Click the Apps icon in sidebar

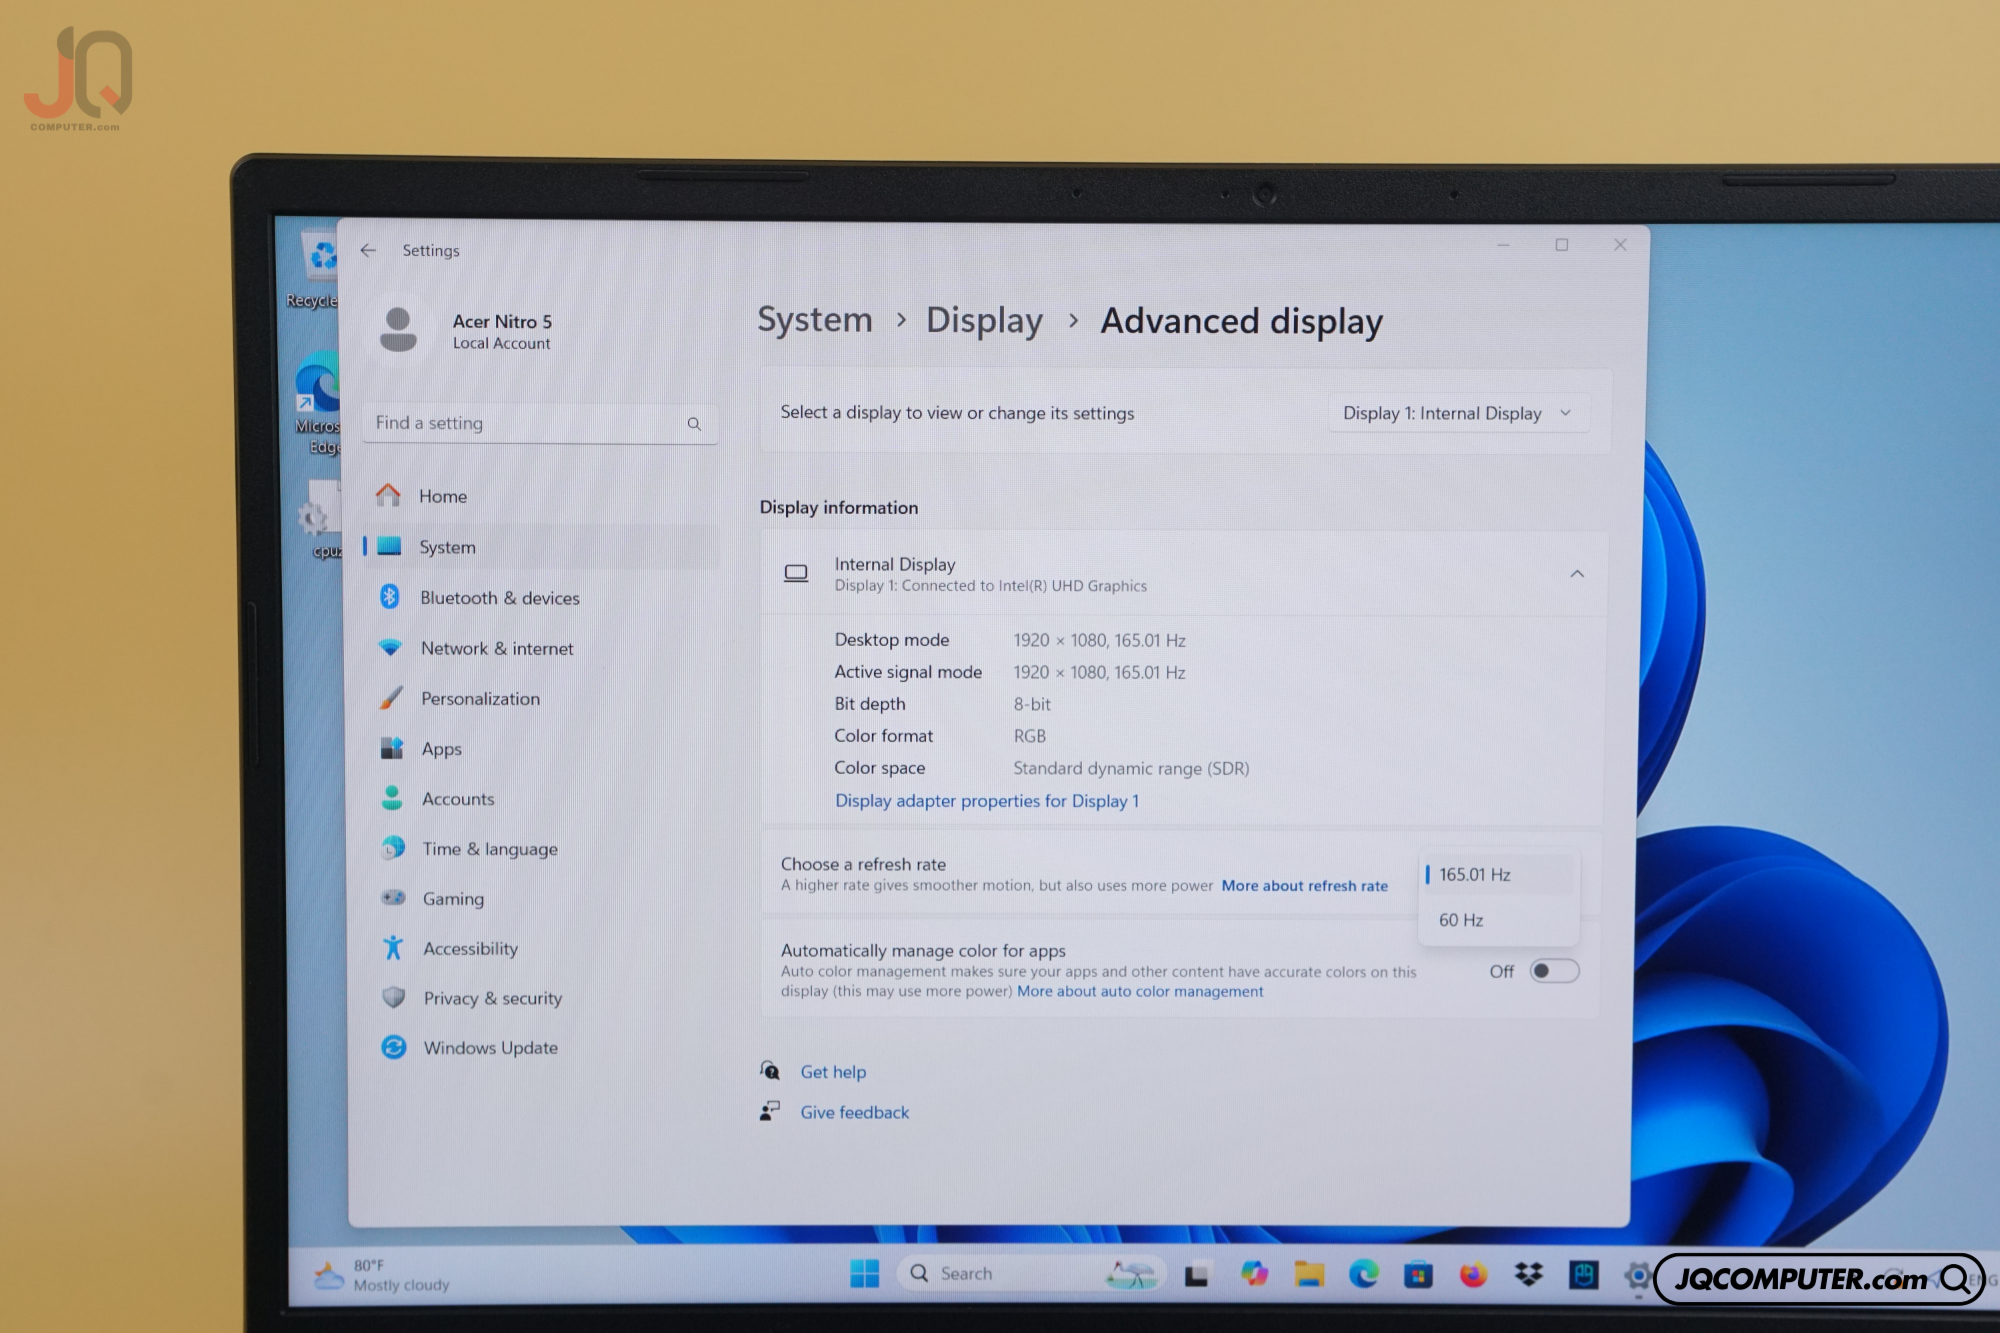392,748
